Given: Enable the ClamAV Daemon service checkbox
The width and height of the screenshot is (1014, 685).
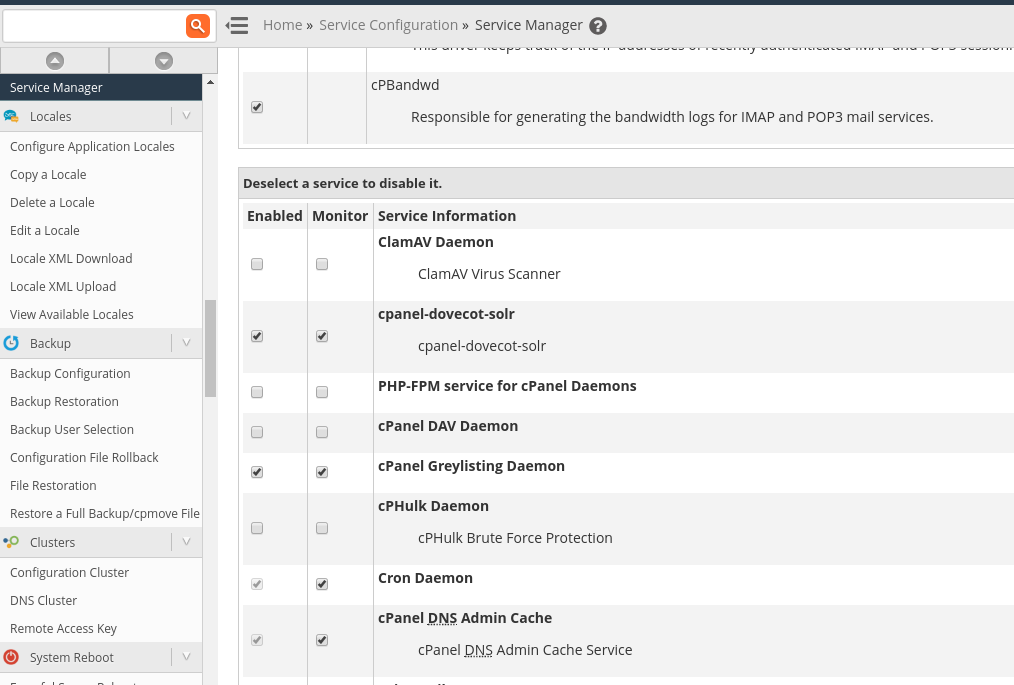Looking at the screenshot, I should (x=257, y=264).
